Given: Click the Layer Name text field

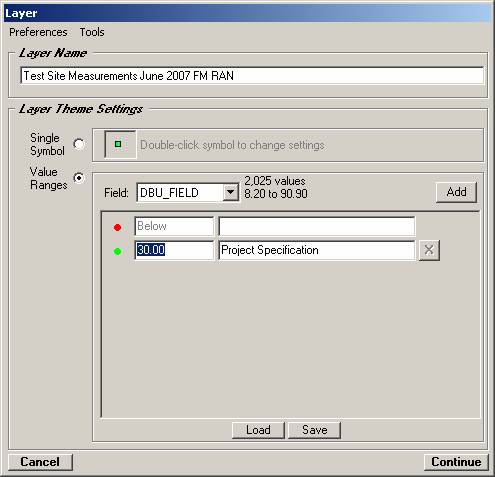Looking at the screenshot, I should 252,76.
